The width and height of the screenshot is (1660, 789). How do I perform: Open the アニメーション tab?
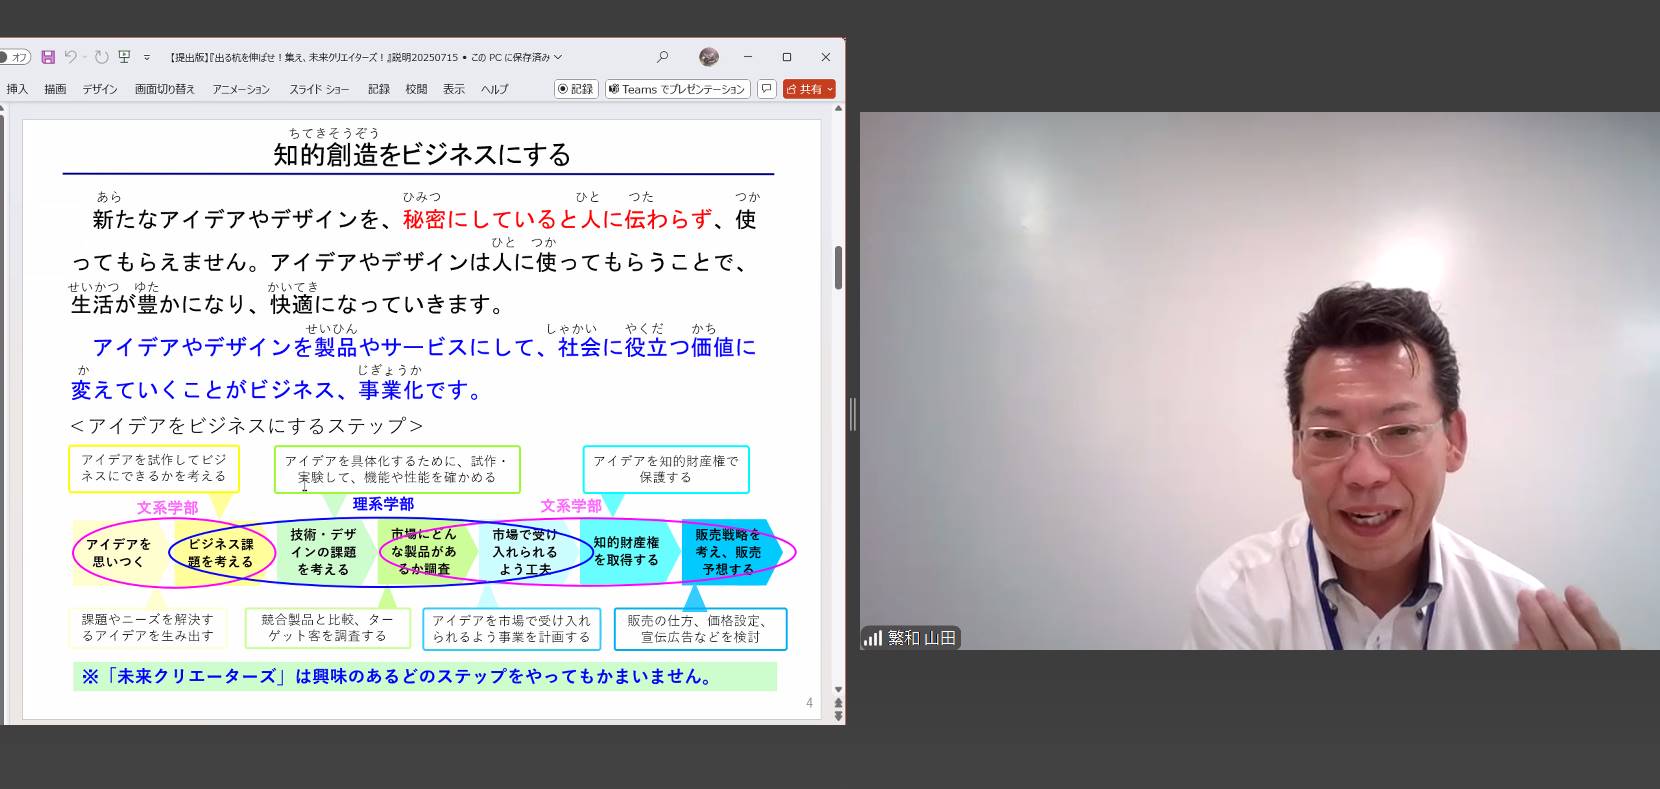(x=241, y=89)
